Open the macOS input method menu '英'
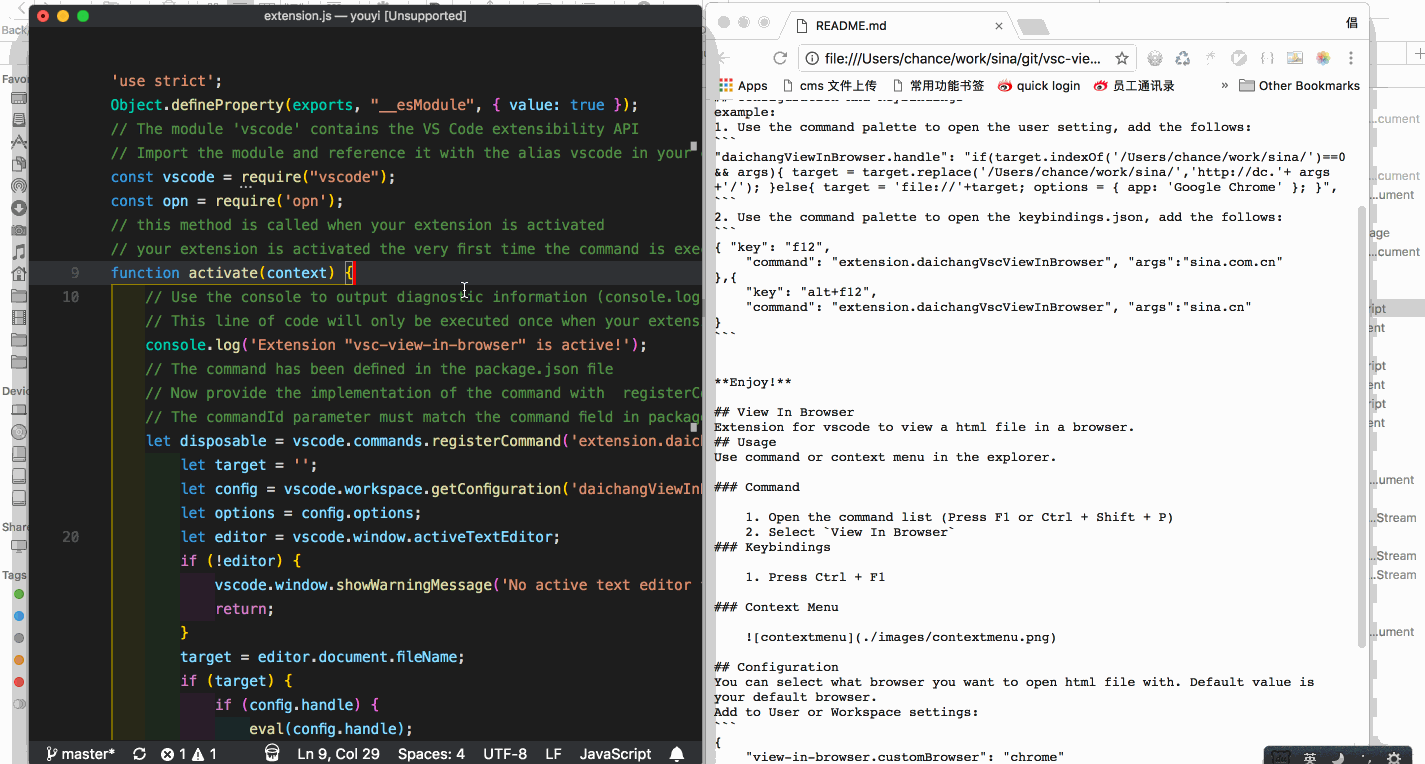The height and width of the screenshot is (764, 1425). click(1310, 757)
